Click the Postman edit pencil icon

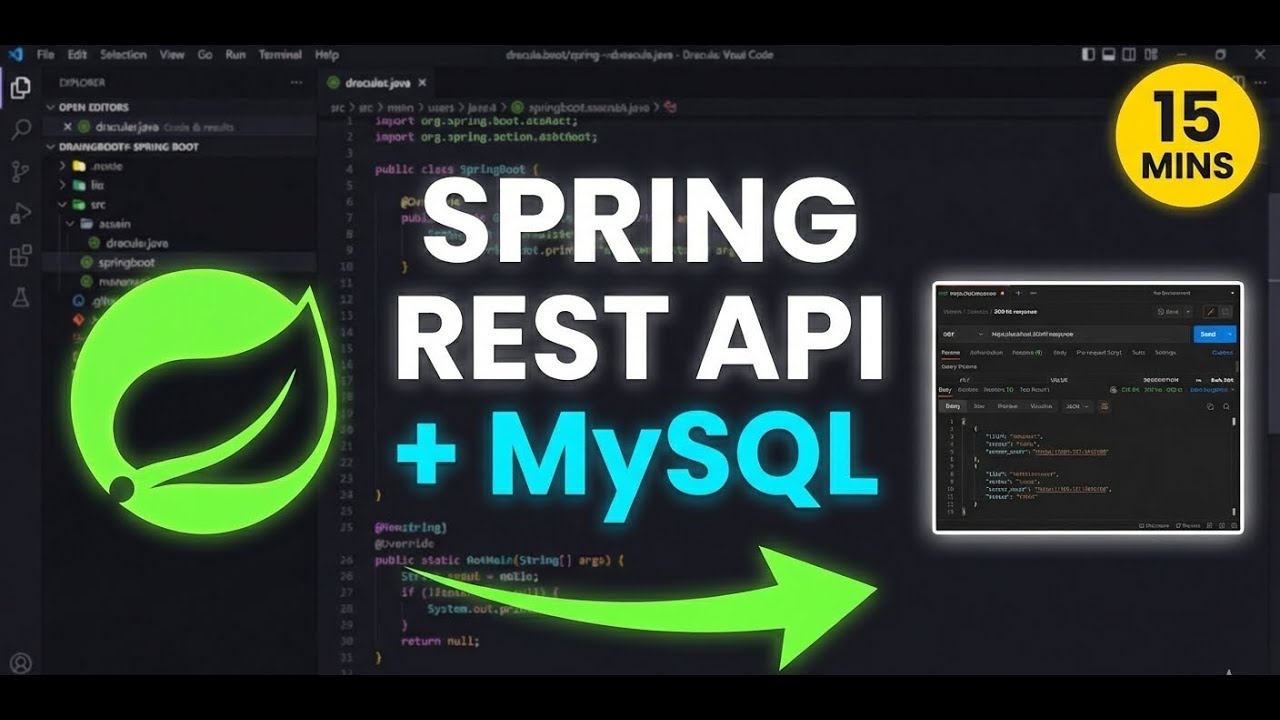point(1210,313)
